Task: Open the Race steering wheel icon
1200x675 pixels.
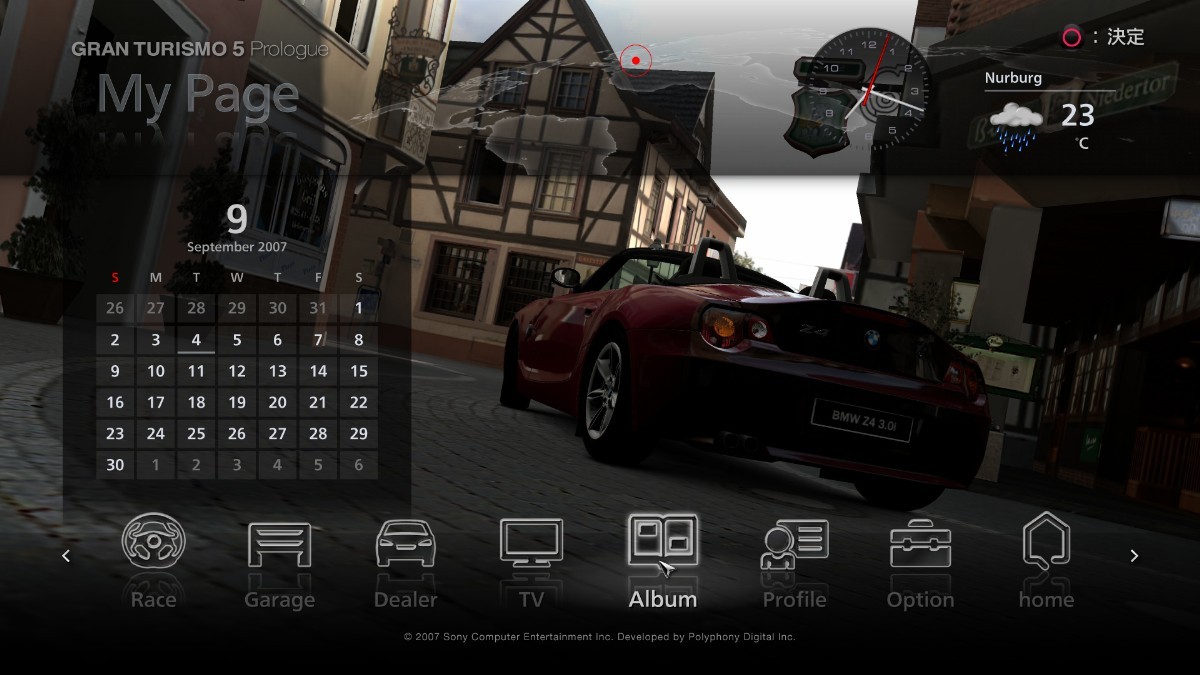Action: [153, 542]
